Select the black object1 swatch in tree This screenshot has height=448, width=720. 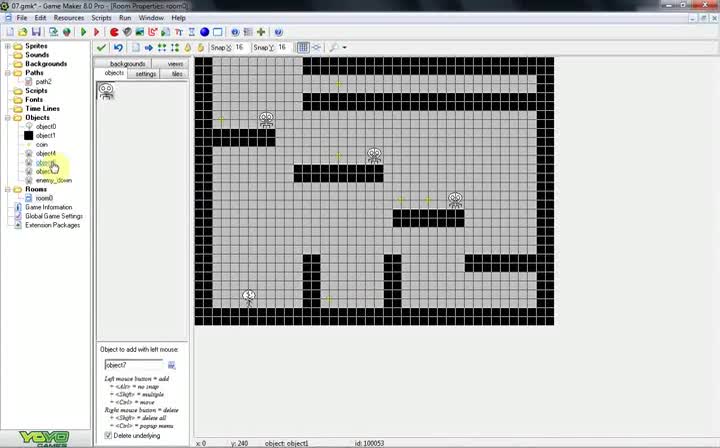28,135
